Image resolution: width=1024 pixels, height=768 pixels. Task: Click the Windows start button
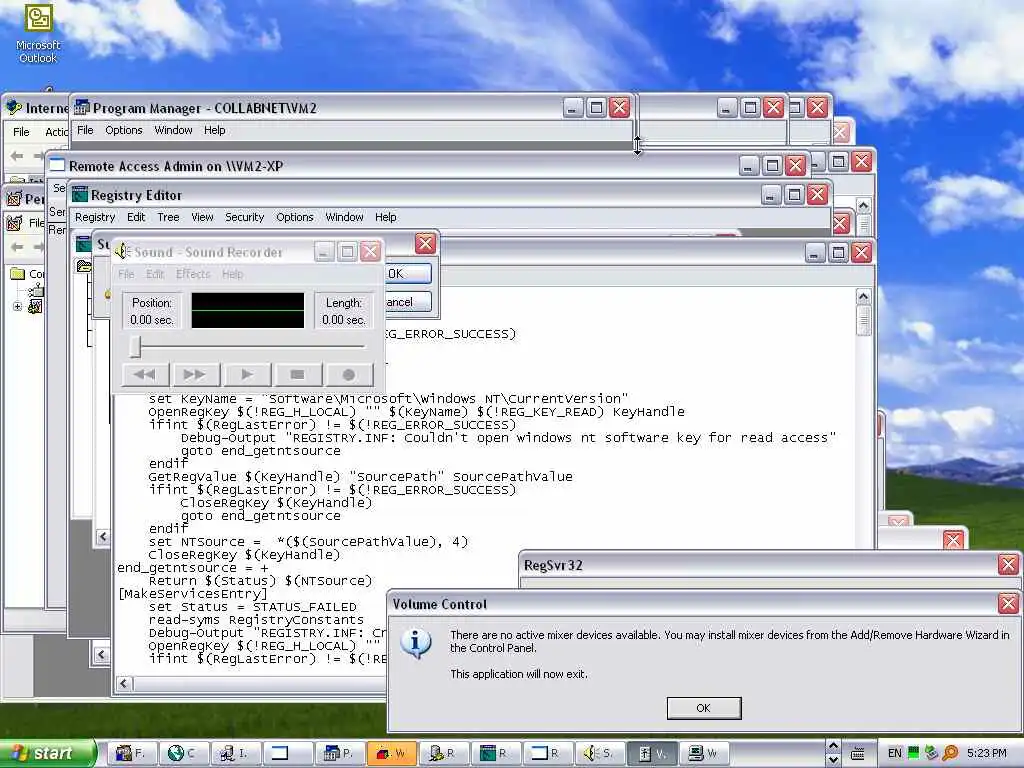(46, 753)
